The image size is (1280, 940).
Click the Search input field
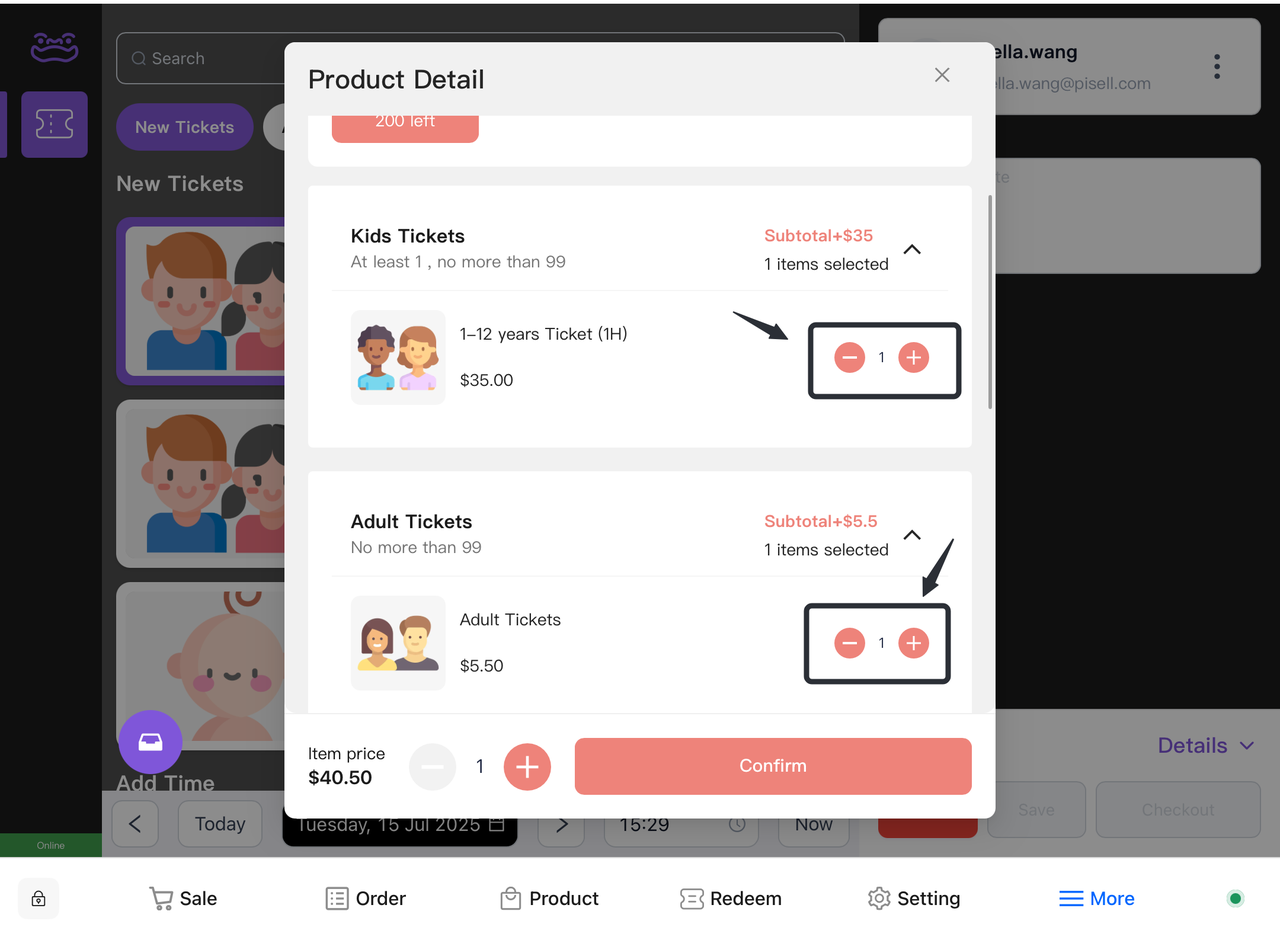(x=200, y=59)
